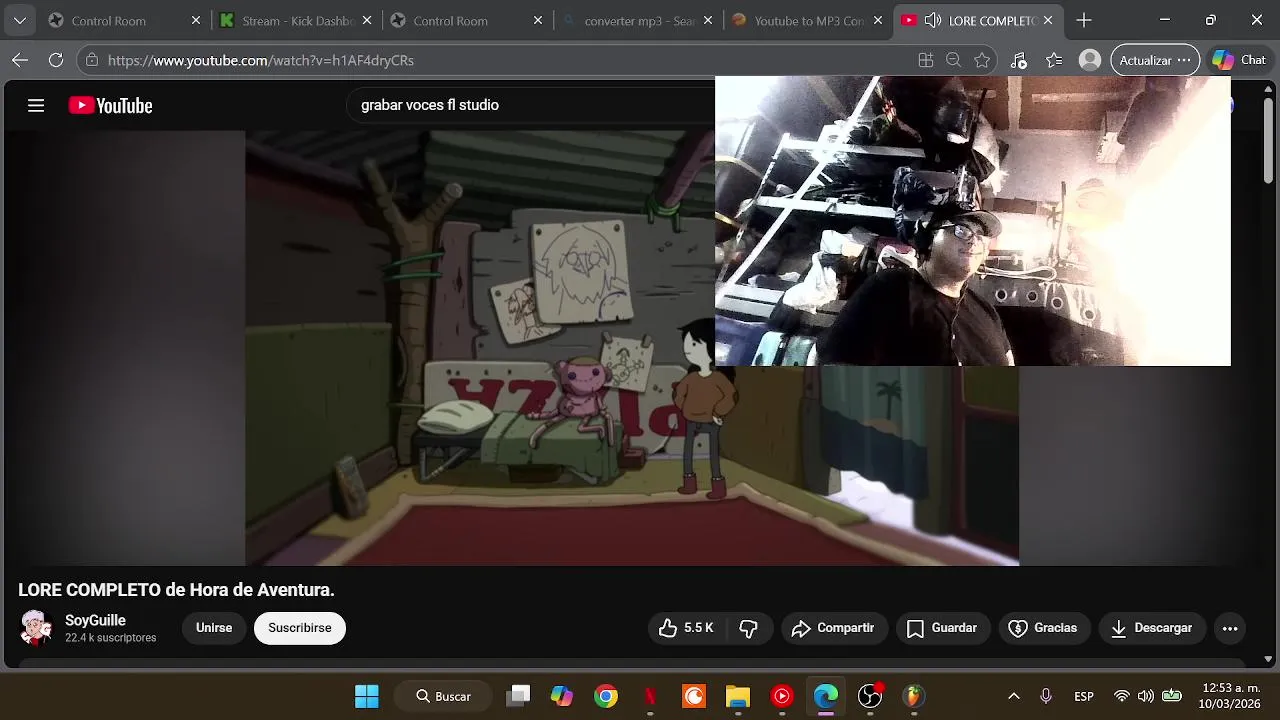Open Wi-Fi network tray icon

[x=1122, y=696]
